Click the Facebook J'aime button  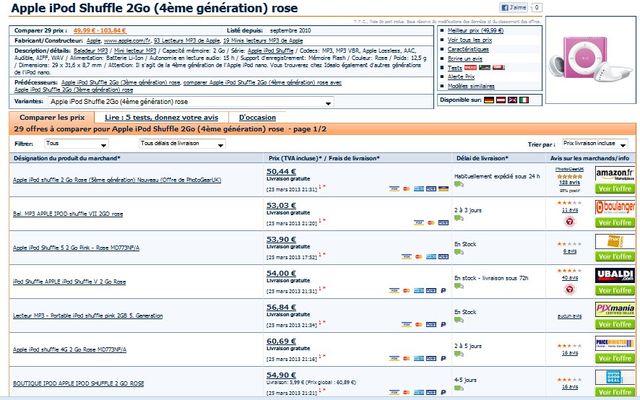click(x=513, y=7)
